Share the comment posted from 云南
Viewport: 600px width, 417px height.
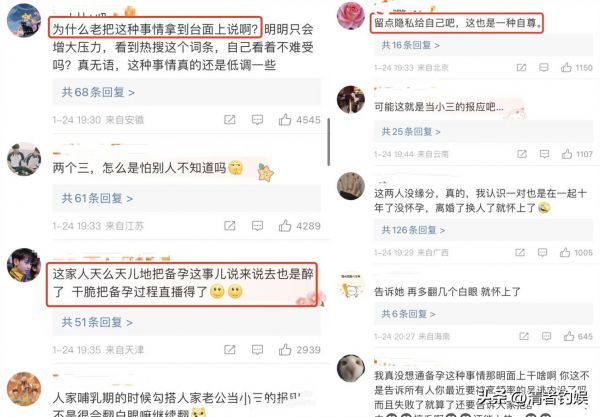tap(522, 154)
